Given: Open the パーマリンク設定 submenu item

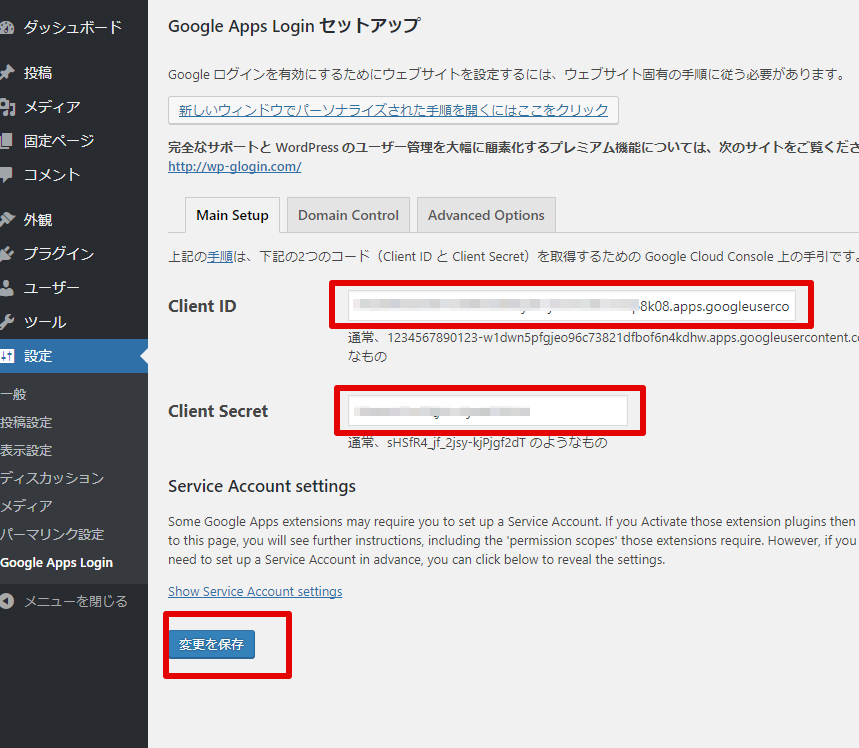Looking at the screenshot, I should coord(52,534).
